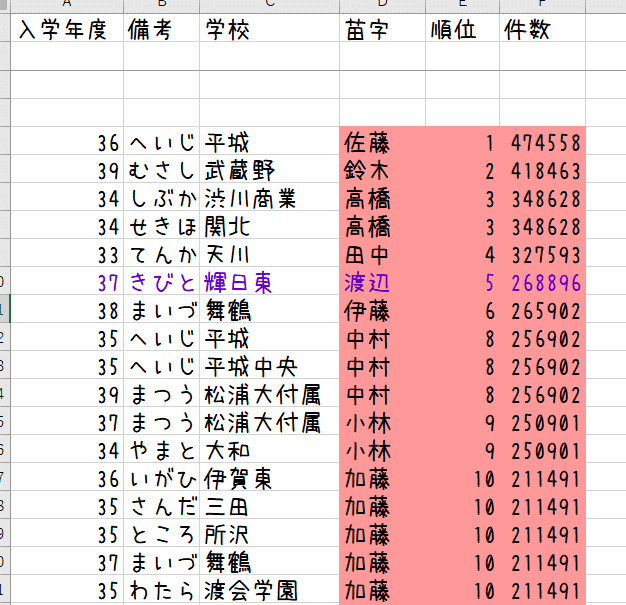Click 加藤 in the 伊賀東 row
This screenshot has height=605, width=626.
coord(382,477)
